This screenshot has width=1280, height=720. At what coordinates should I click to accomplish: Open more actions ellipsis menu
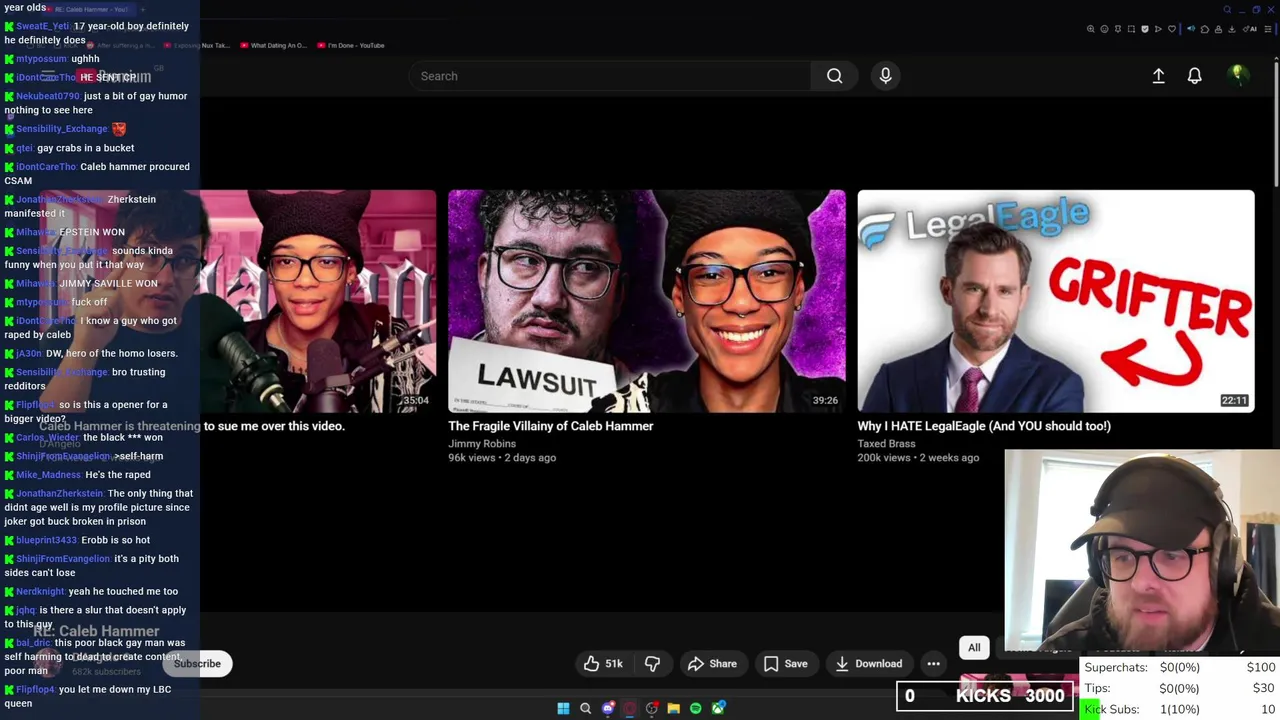click(933, 663)
